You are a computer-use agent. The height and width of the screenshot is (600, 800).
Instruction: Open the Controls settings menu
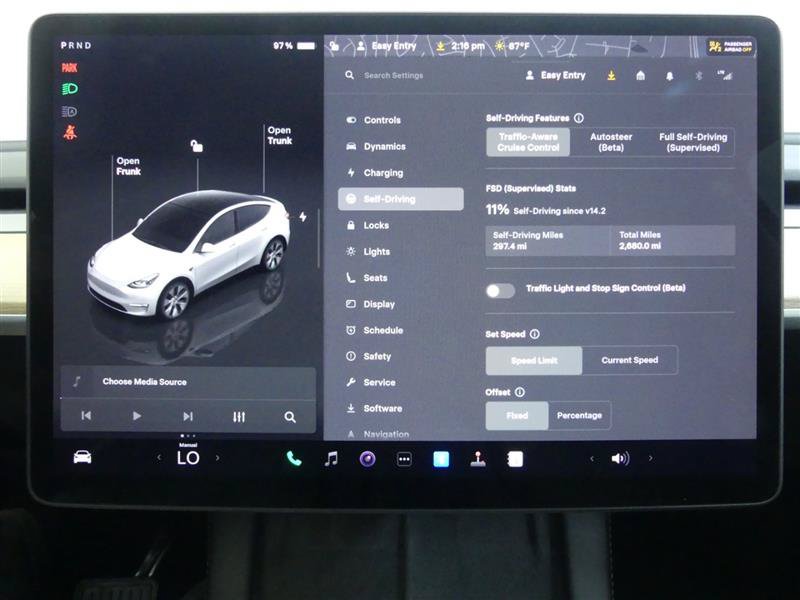pos(401,120)
